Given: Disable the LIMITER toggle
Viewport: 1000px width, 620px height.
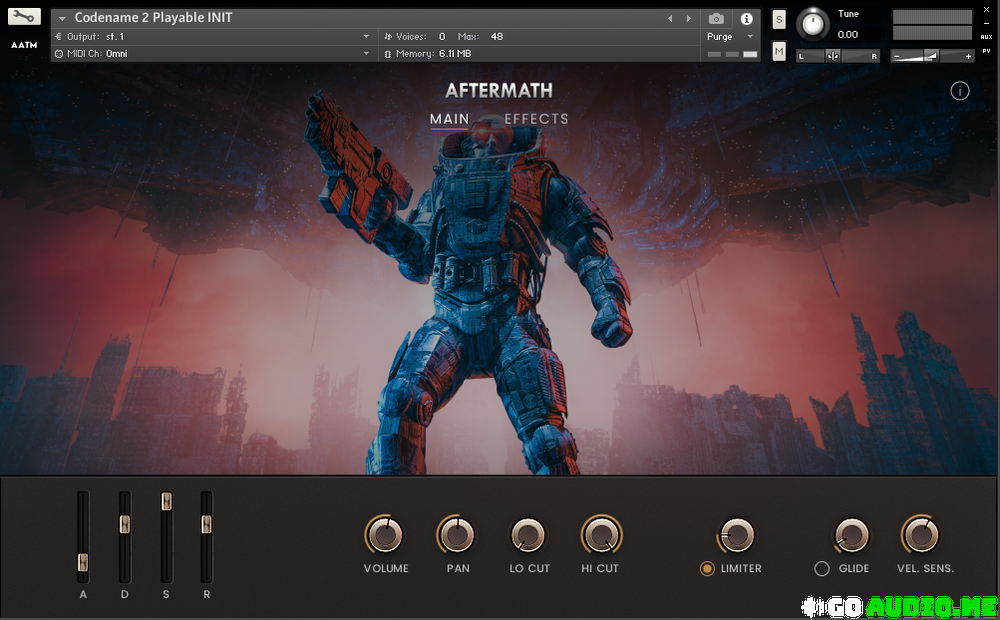Looking at the screenshot, I should 707,569.
